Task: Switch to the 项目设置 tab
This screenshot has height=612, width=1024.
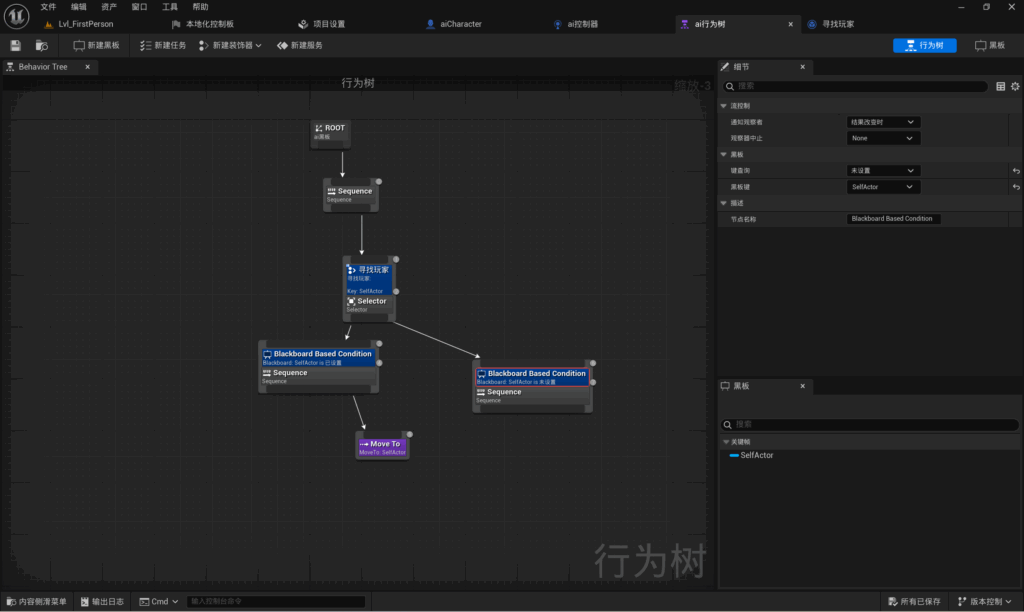Action: (328, 24)
